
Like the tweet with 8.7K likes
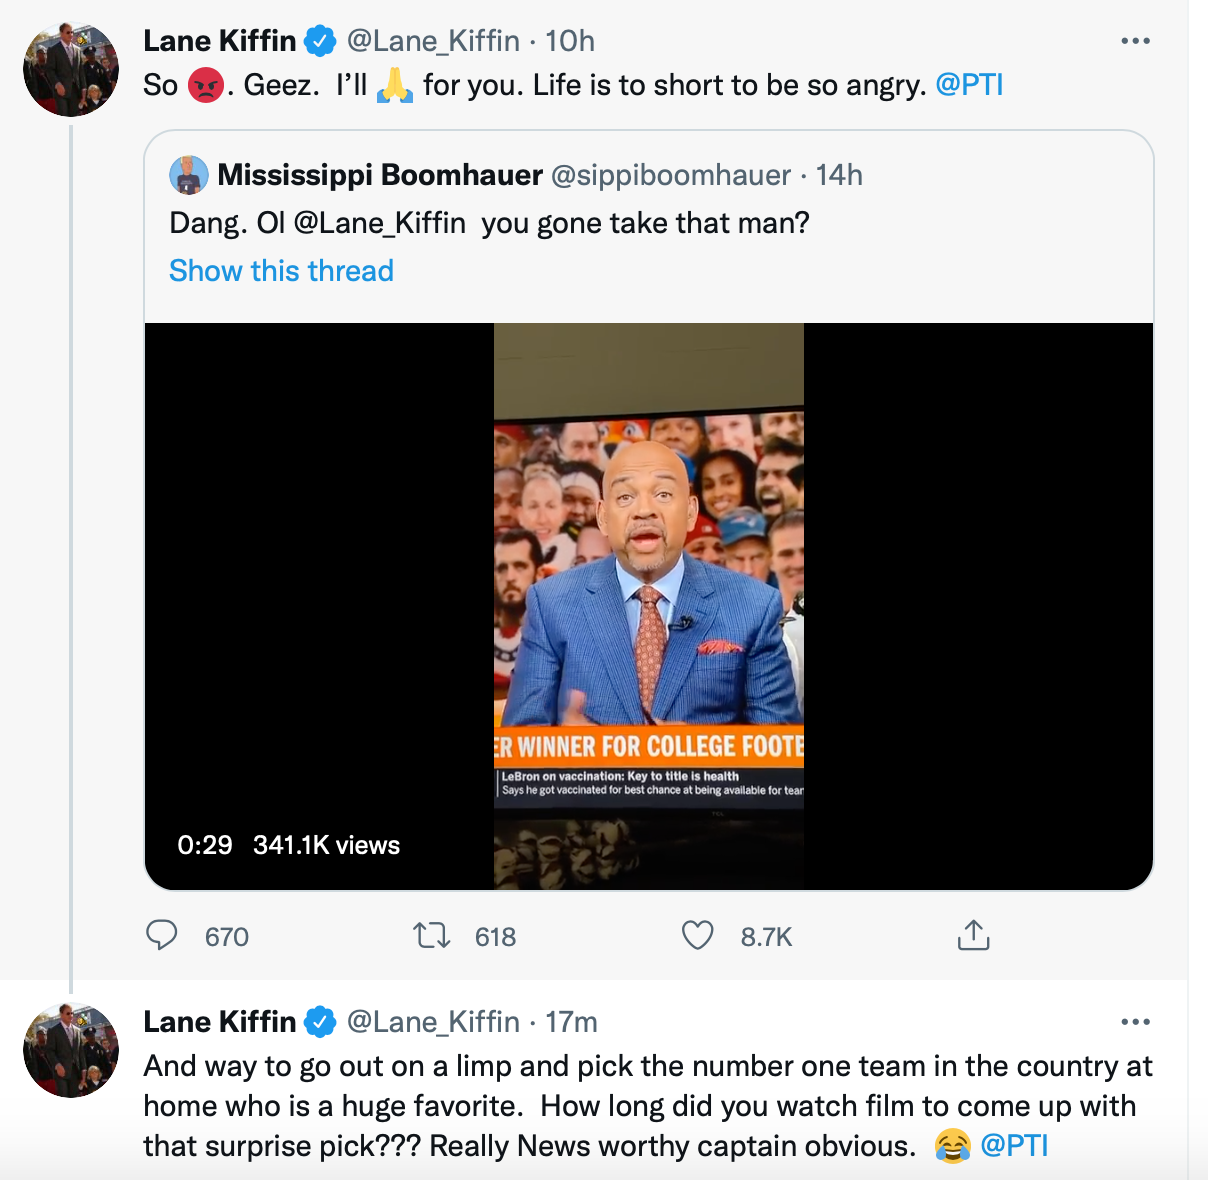pyautogui.click(x=698, y=936)
